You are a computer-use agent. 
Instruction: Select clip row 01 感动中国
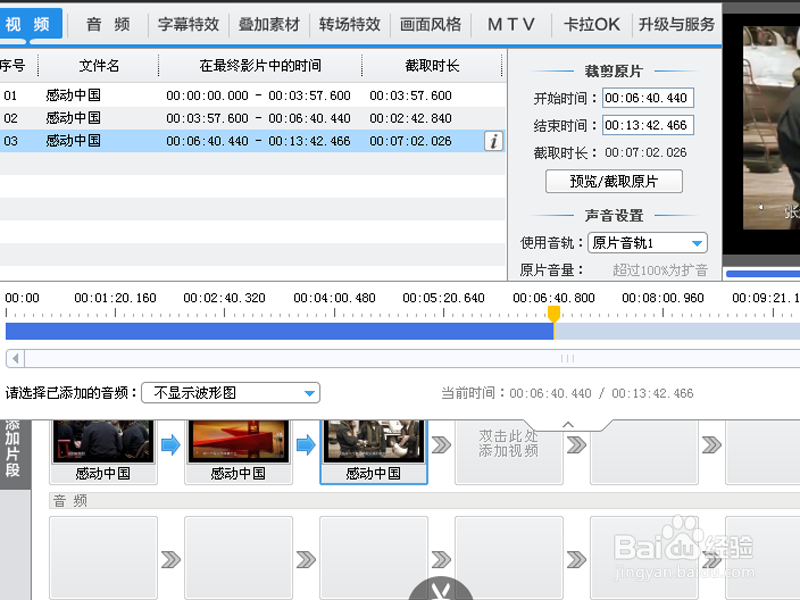point(253,95)
